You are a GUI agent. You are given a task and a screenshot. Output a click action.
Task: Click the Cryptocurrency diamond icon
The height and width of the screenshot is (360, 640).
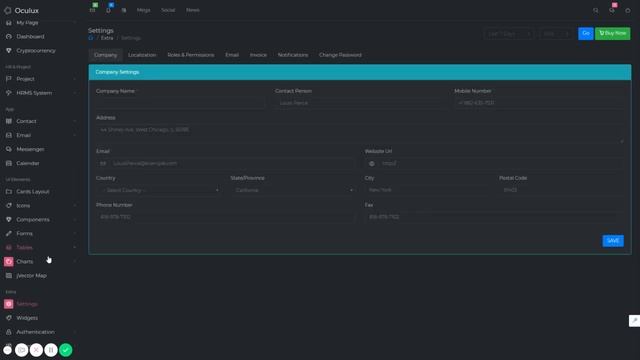click(x=9, y=51)
